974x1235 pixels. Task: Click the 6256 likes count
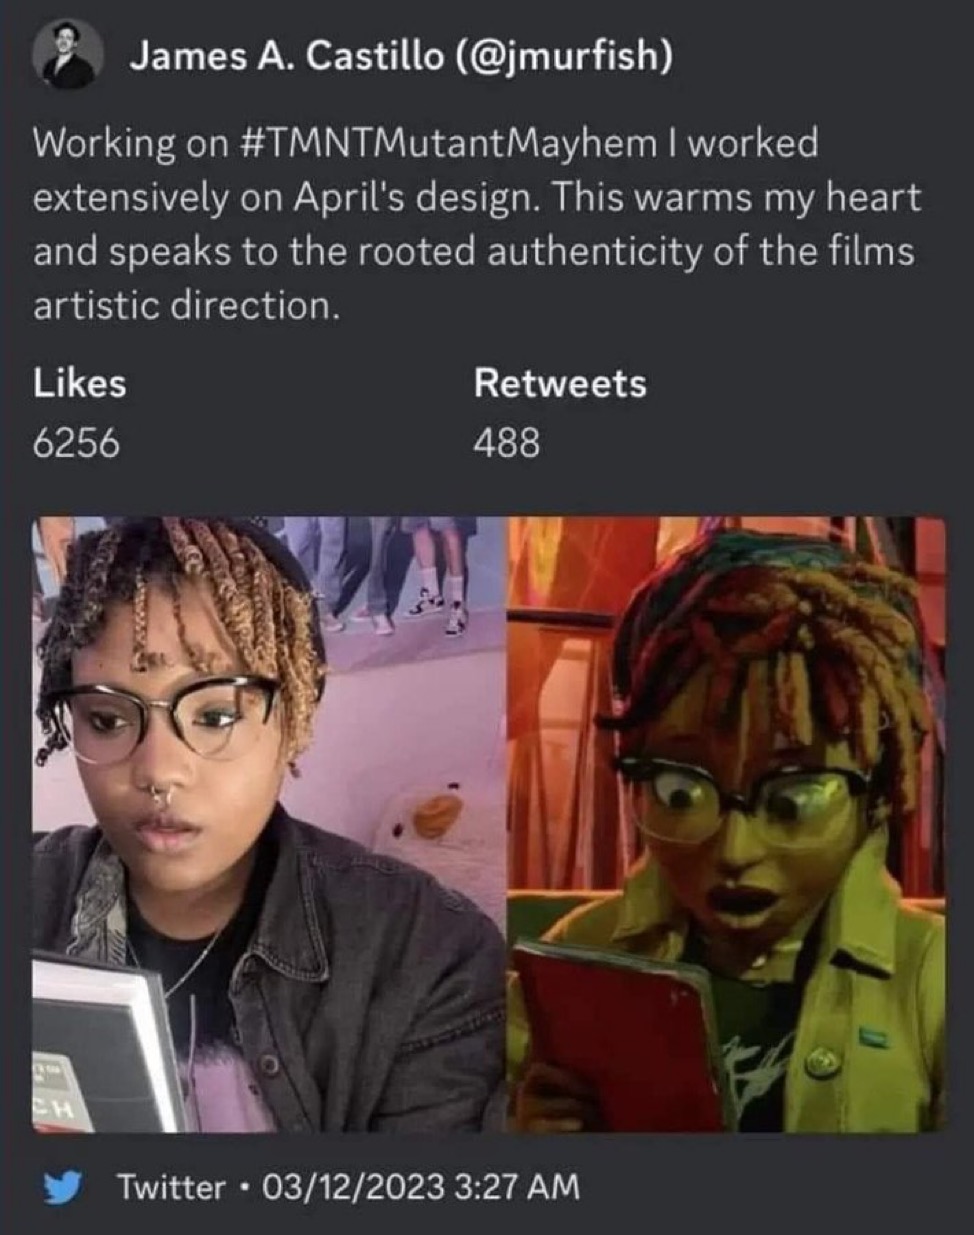76,441
